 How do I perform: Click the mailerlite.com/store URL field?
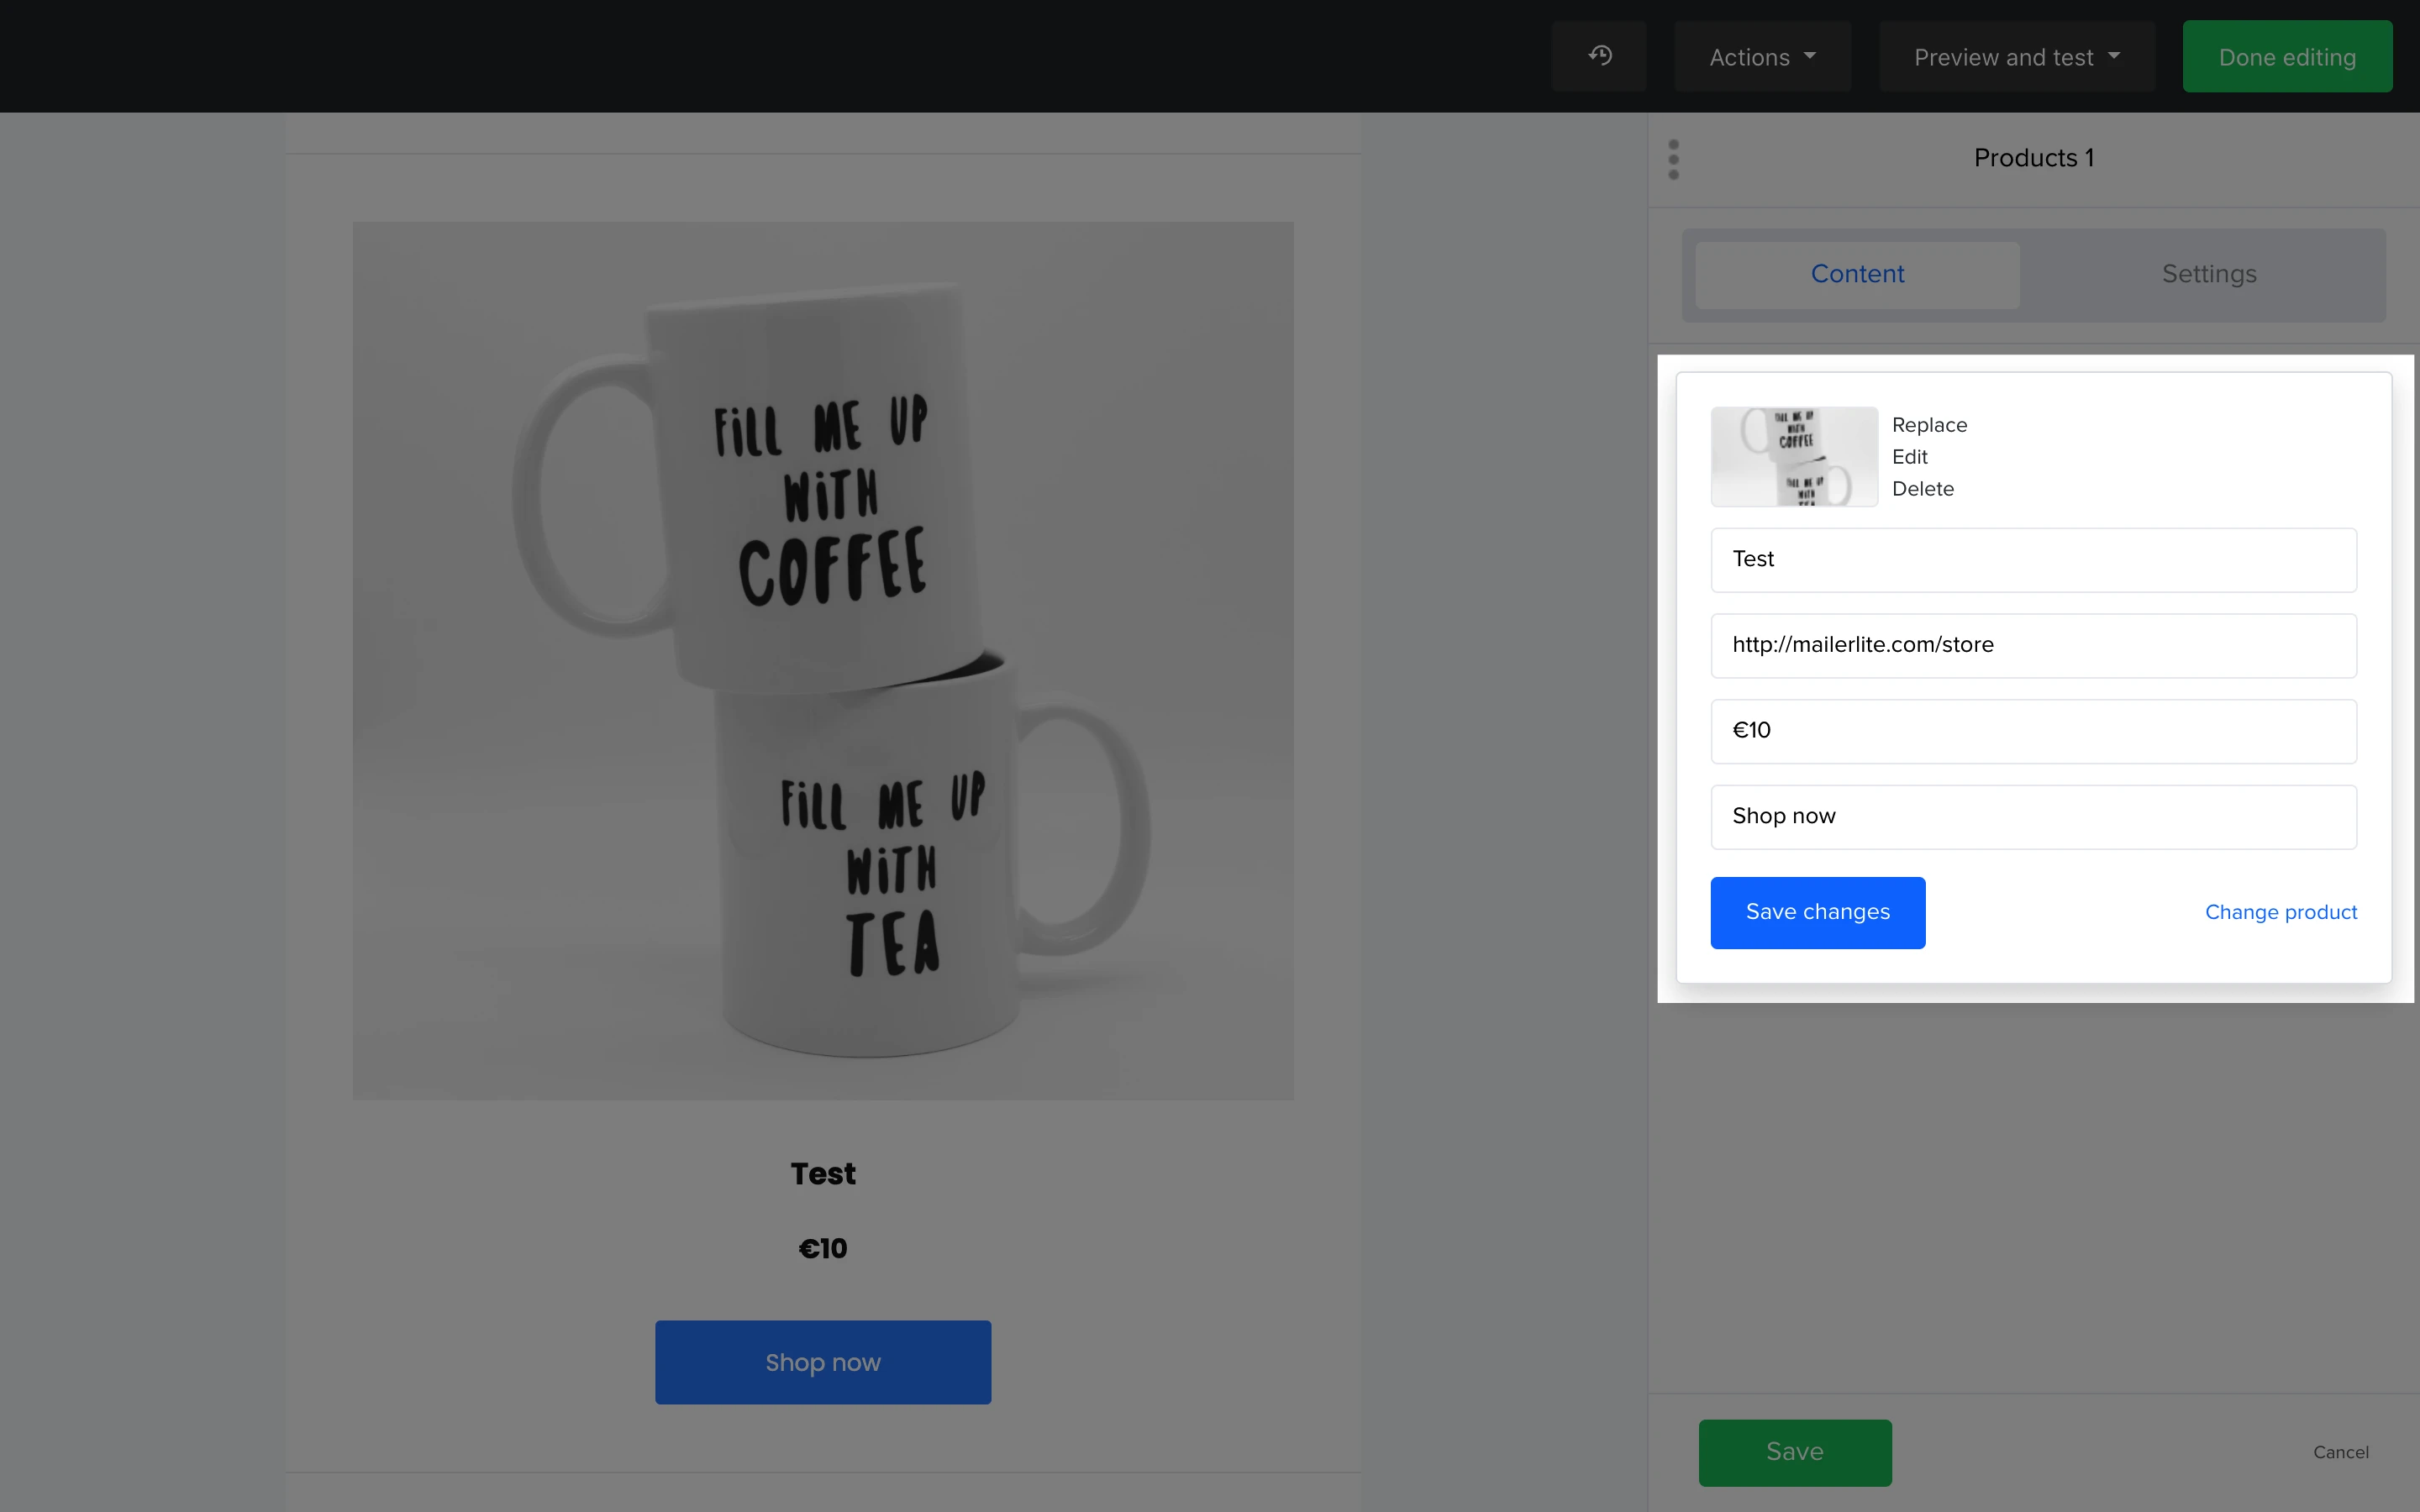coord(2033,646)
